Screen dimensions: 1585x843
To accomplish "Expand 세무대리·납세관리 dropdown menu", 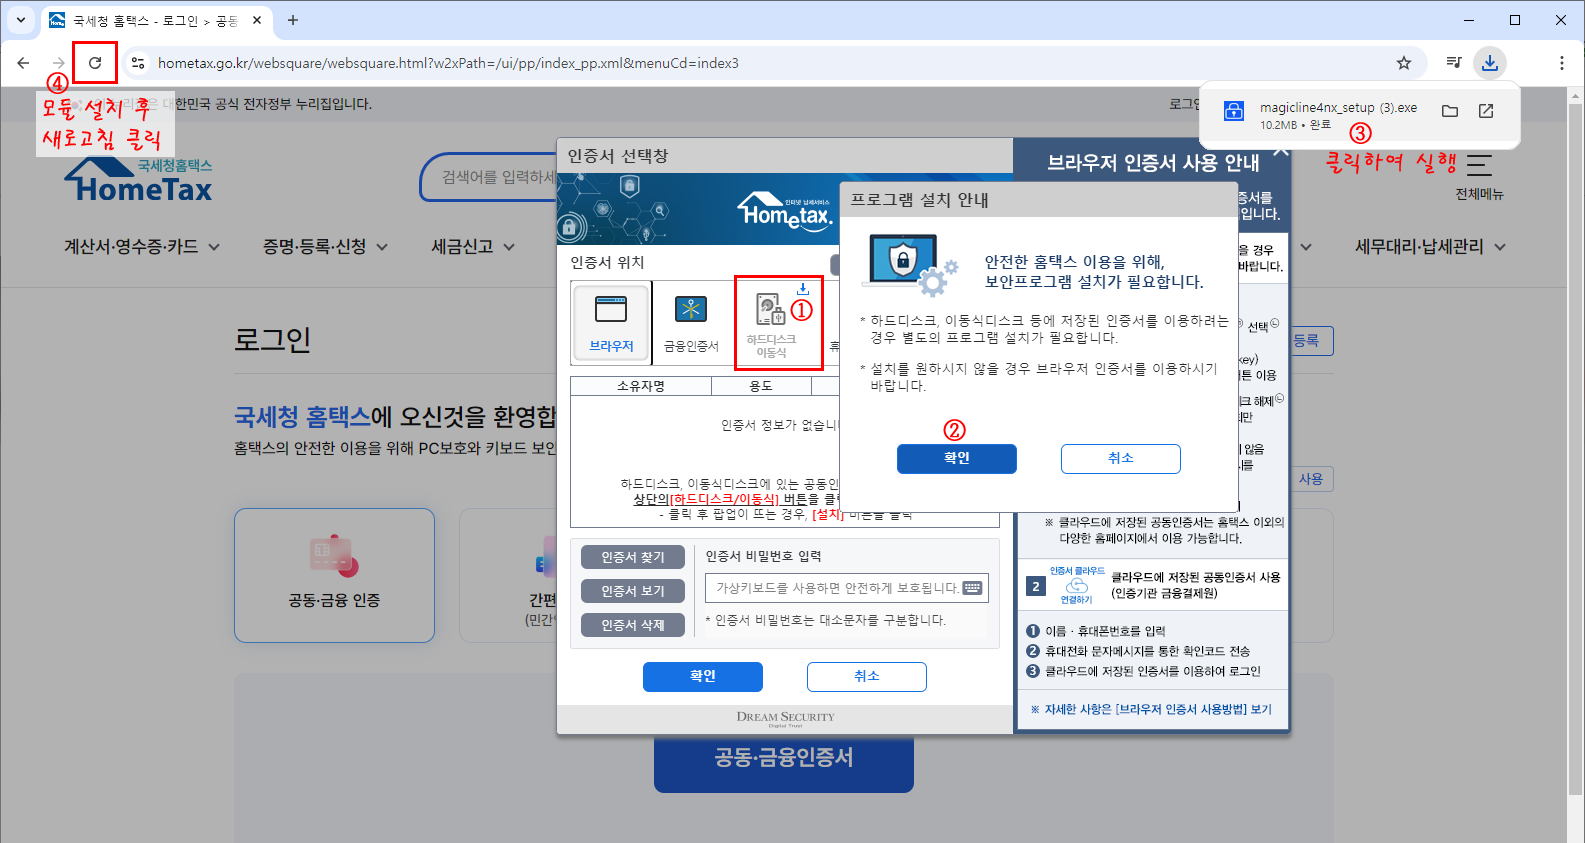I will coord(1430,247).
